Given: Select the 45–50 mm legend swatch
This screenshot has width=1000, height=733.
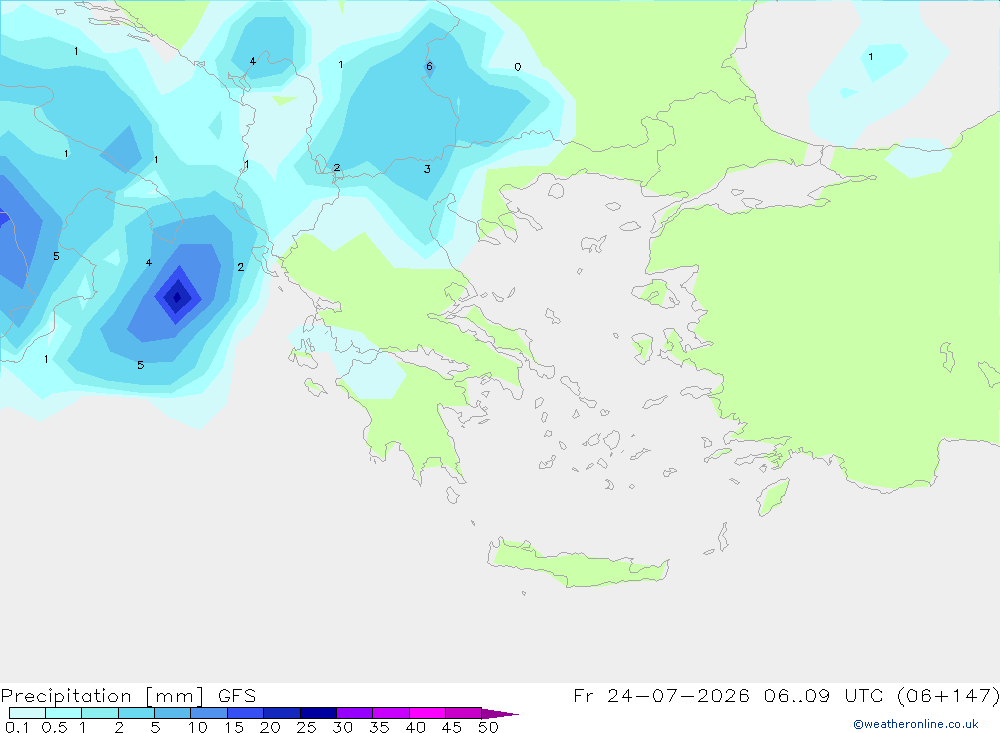Looking at the screenshot, I should pyautogui.click(x=463, y=713).
